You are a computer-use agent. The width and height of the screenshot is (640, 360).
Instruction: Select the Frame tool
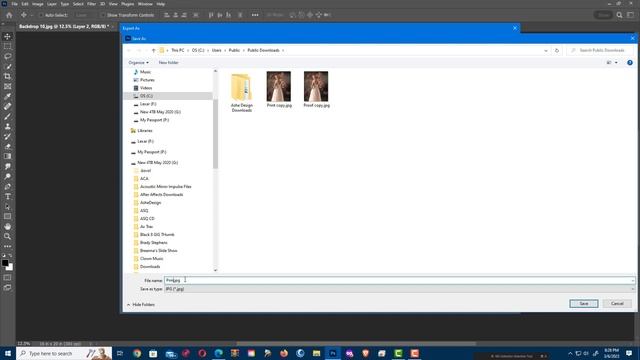7,87
